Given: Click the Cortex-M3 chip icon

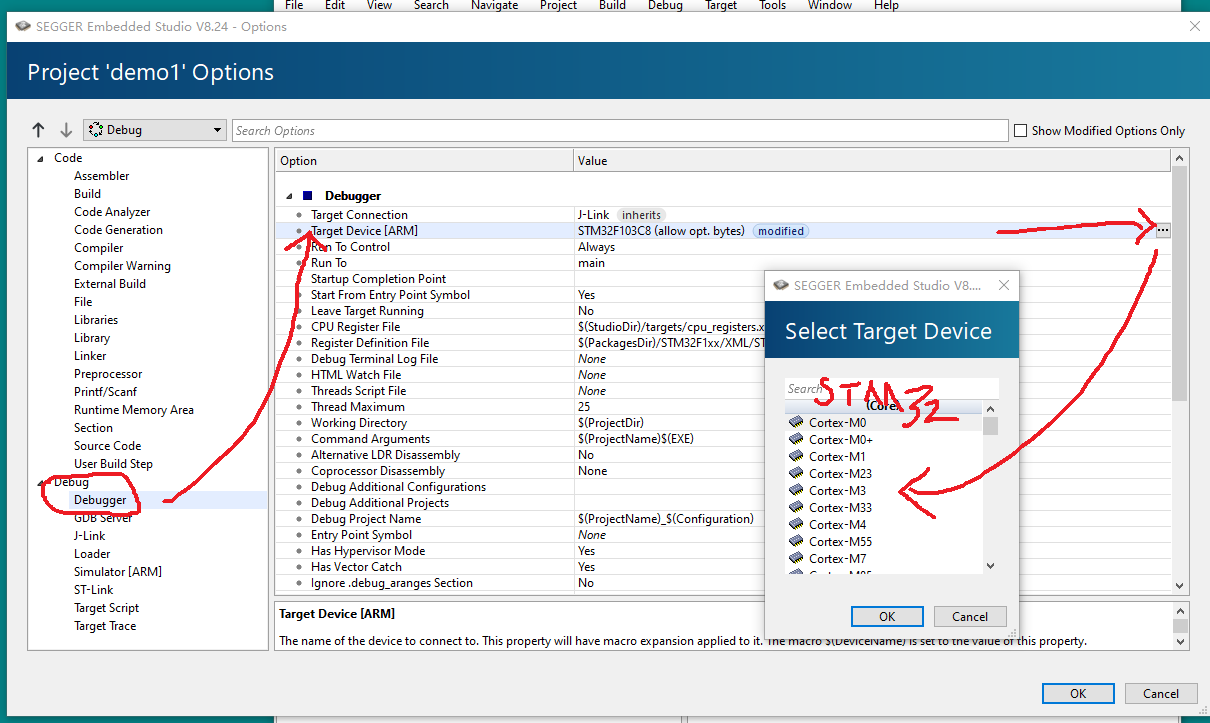Looking at the screenshot, I should pyautogui.click(x=796, y=491).
